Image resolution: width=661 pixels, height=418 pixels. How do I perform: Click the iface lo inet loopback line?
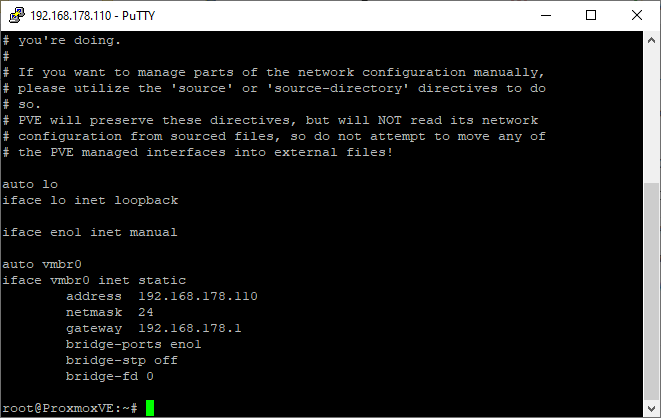[x=90, y=200]
